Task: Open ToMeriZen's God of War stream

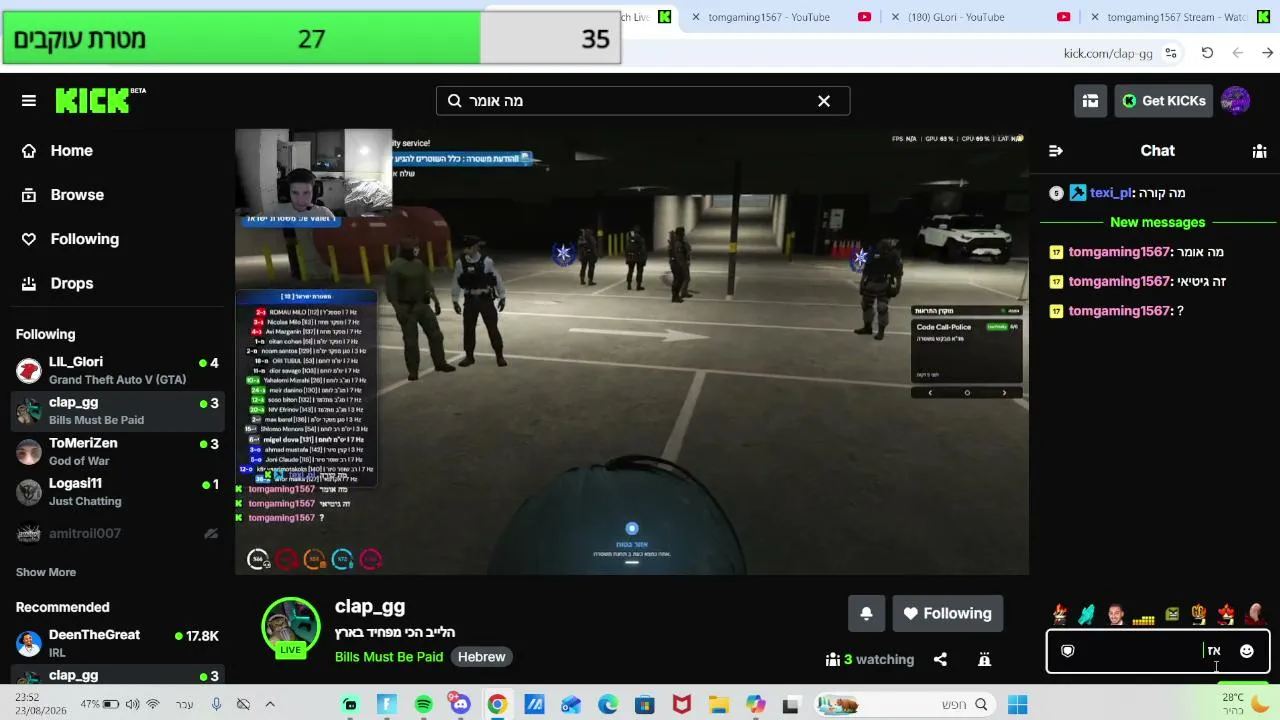Action: [118, 451]
